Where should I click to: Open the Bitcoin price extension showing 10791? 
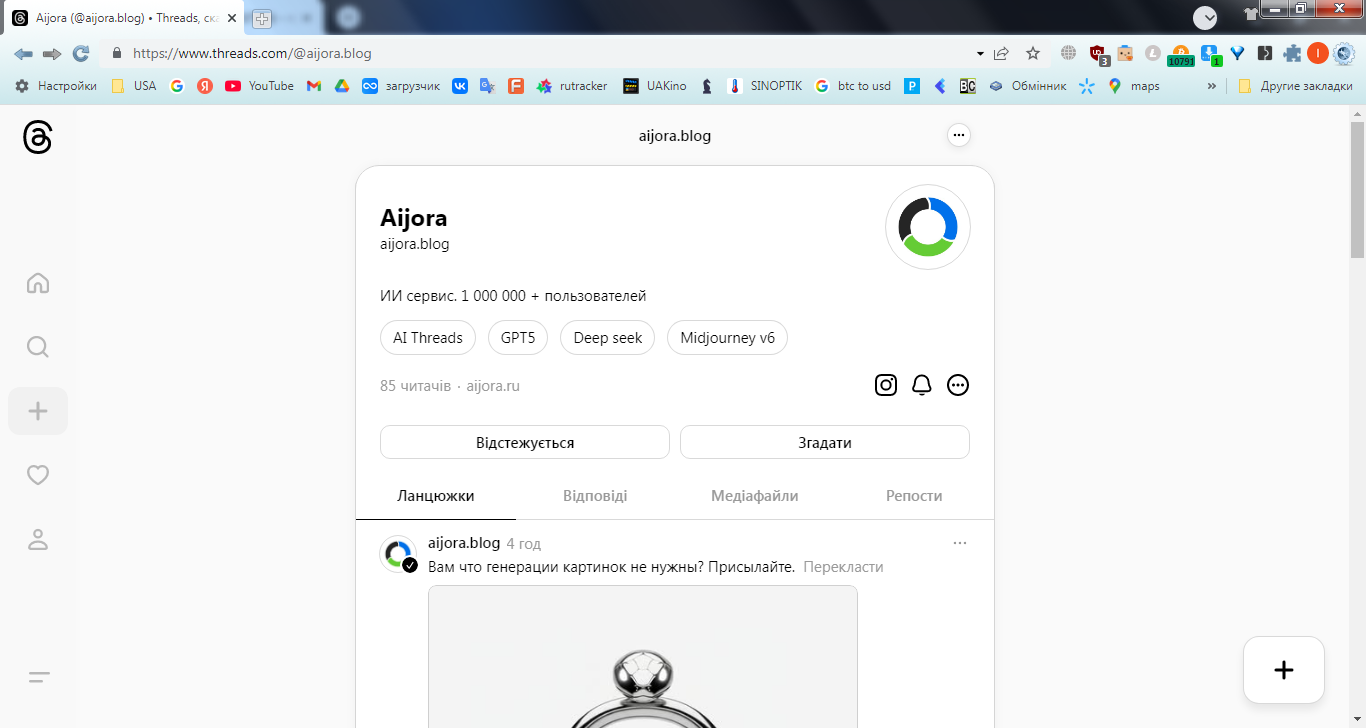click(x=1181, y=54)
